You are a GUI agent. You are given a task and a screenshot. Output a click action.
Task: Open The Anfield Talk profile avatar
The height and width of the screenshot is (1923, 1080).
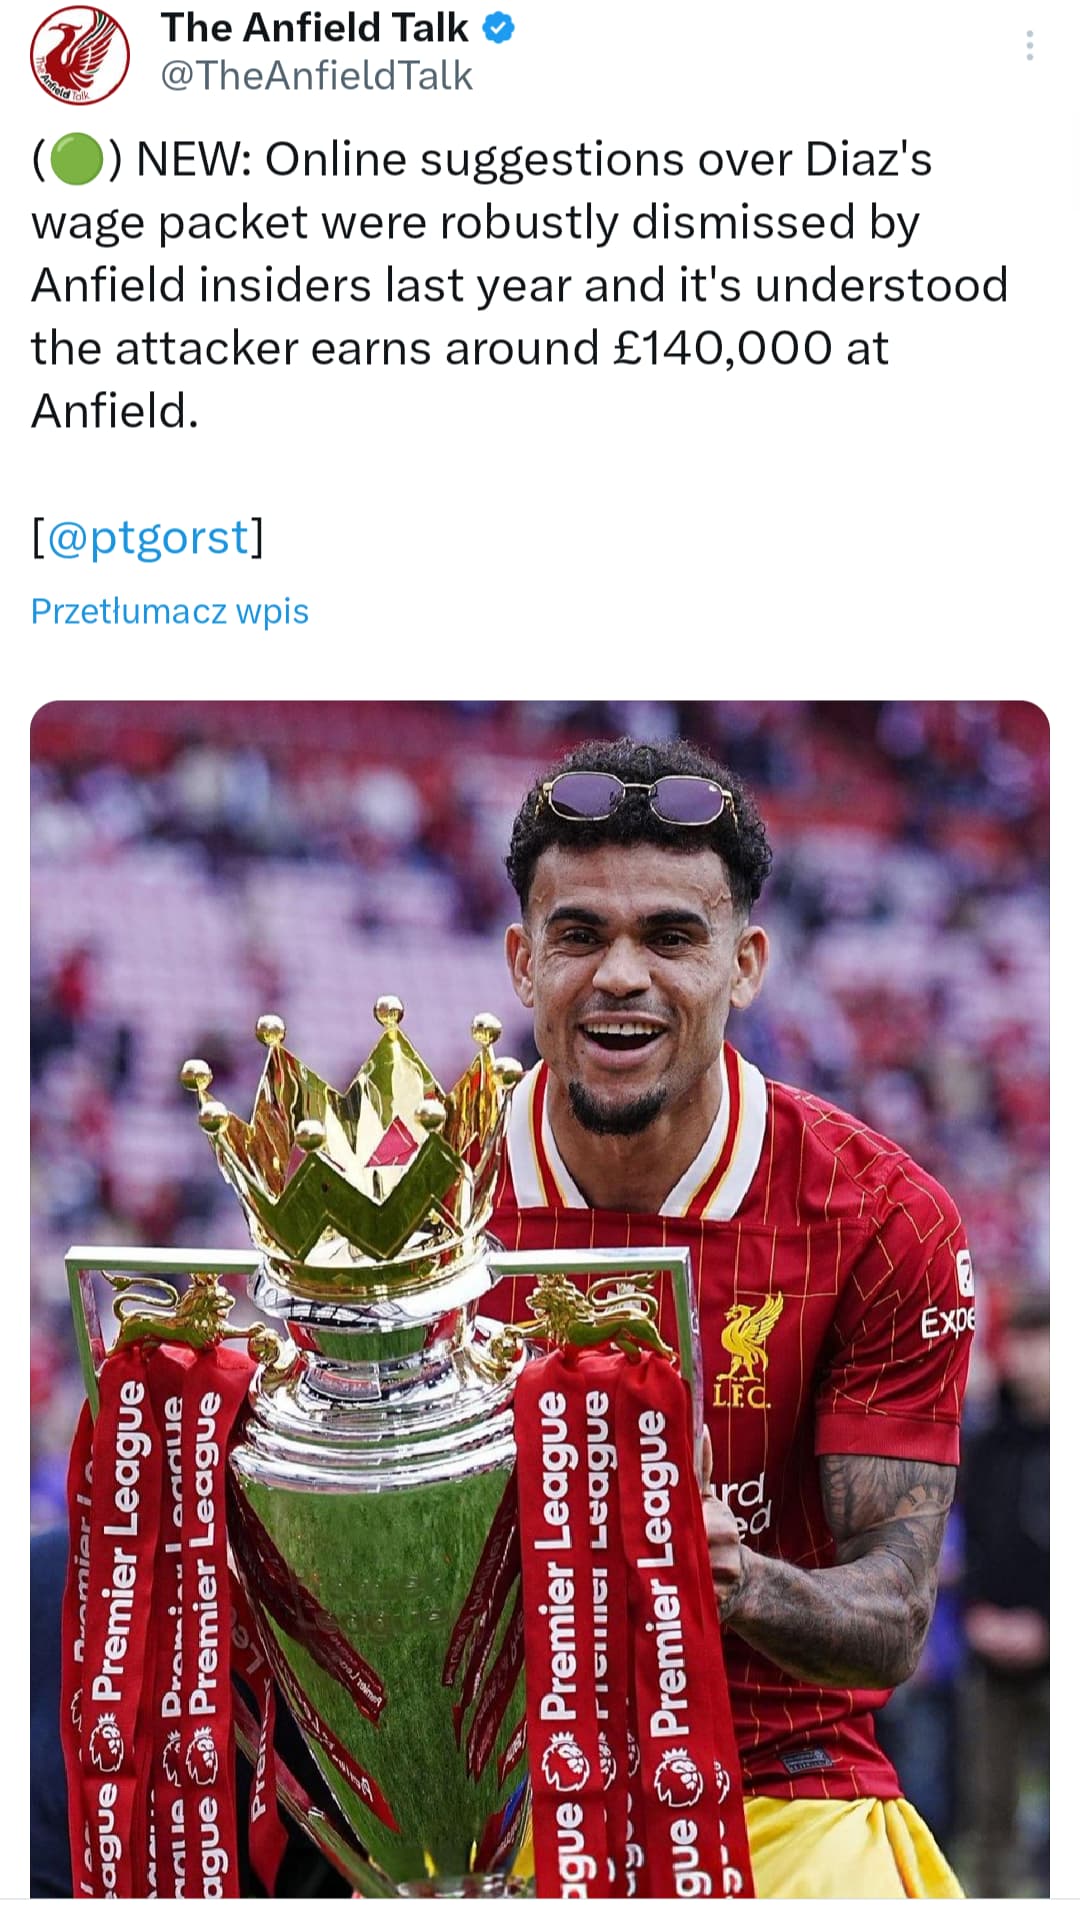[x=80, y=55]
